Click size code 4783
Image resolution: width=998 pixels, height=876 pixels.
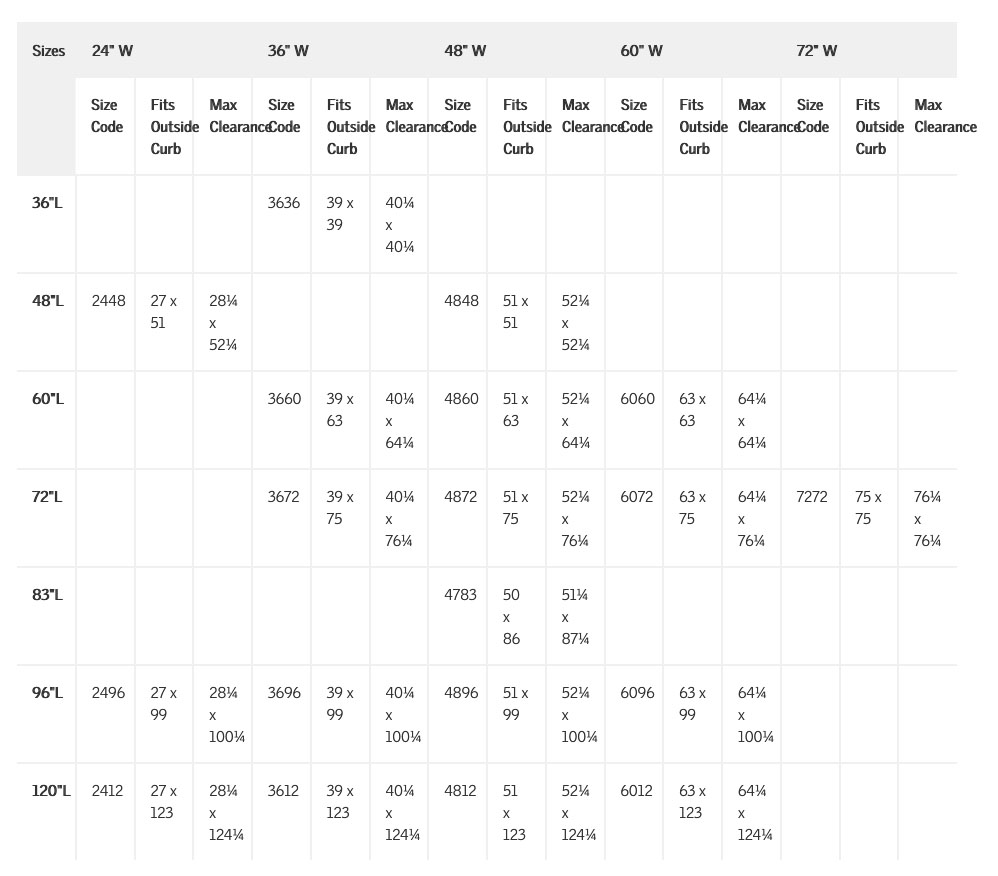click(x=460, y=595)
